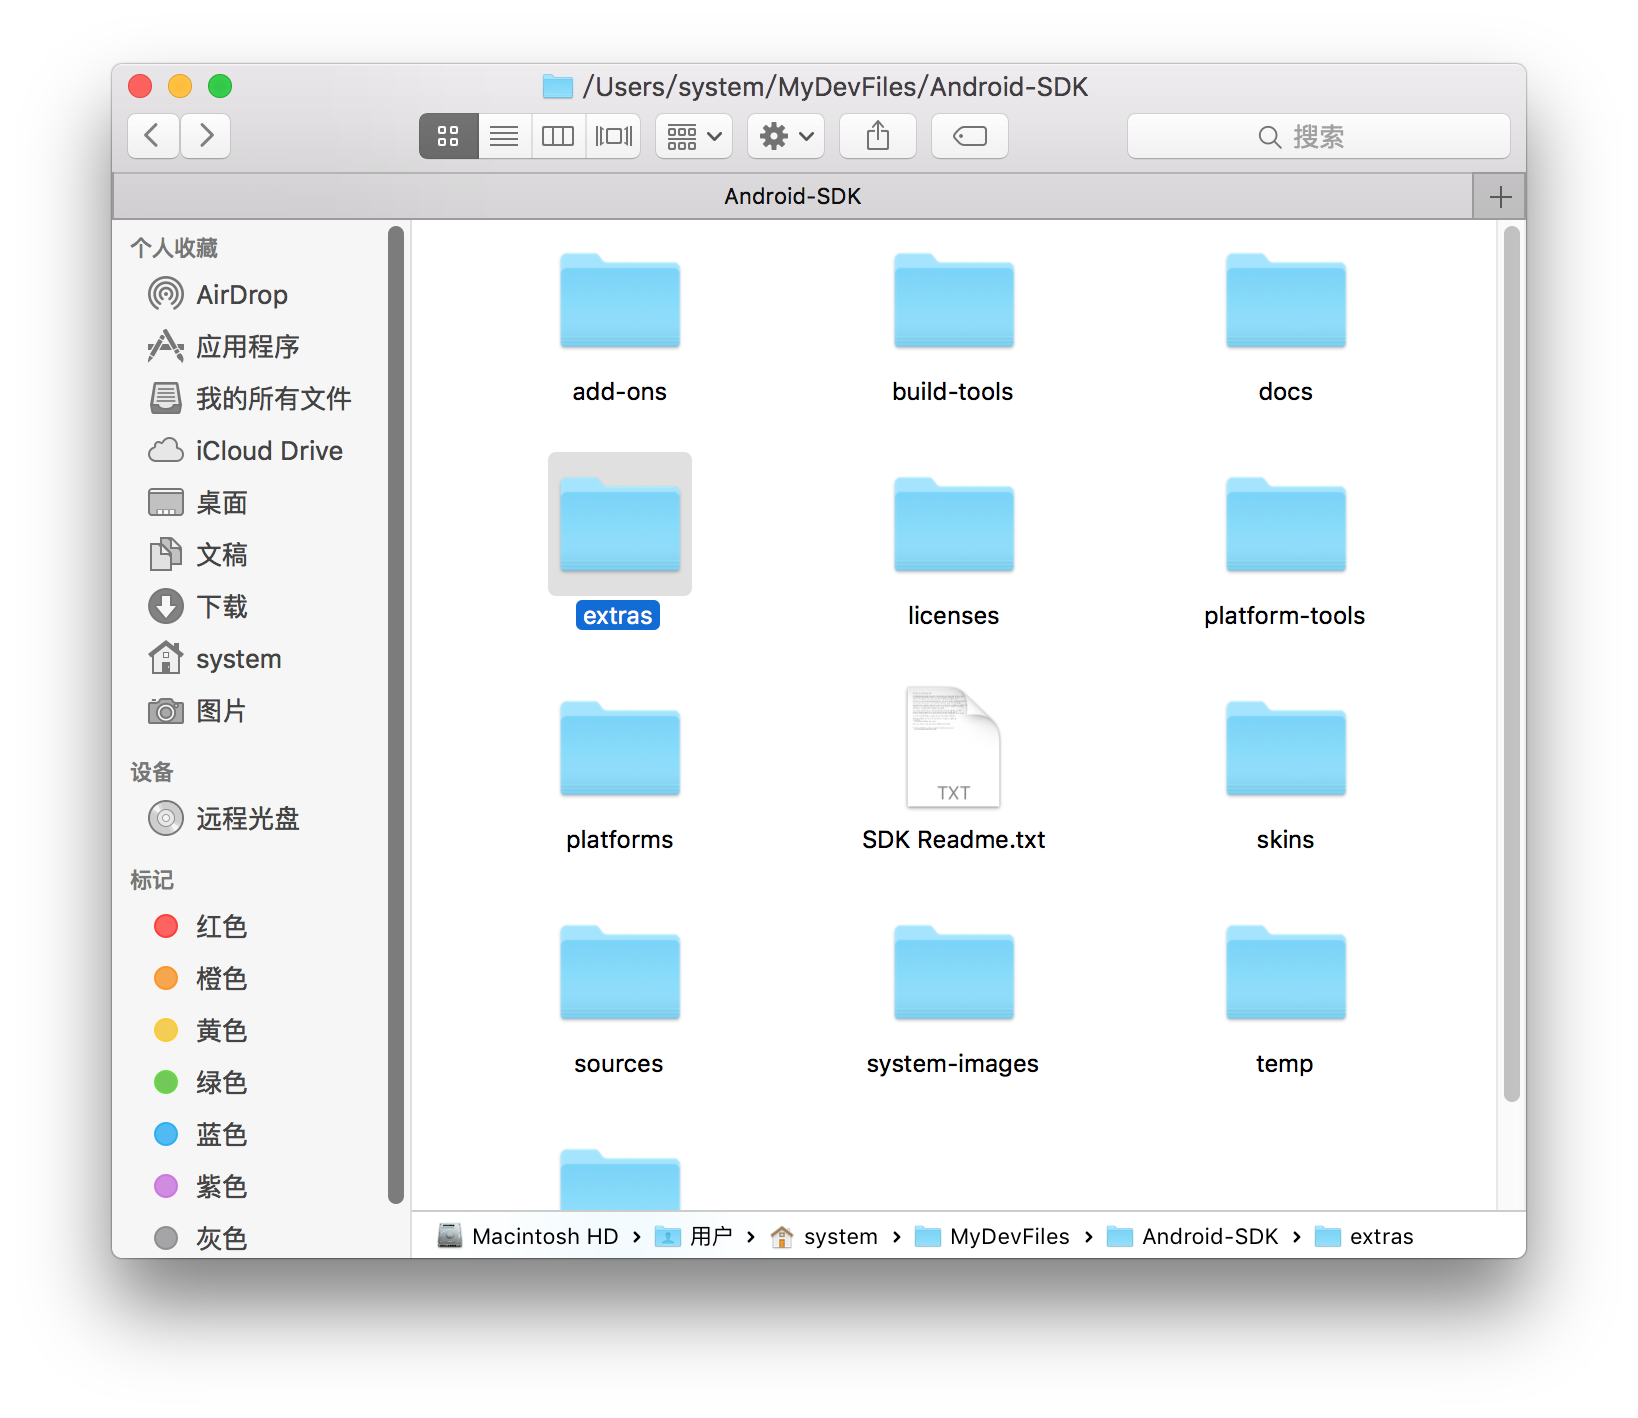Screen dimensions: 1638x1418
Task: Switch to column view mode
Action: (558, 136)
